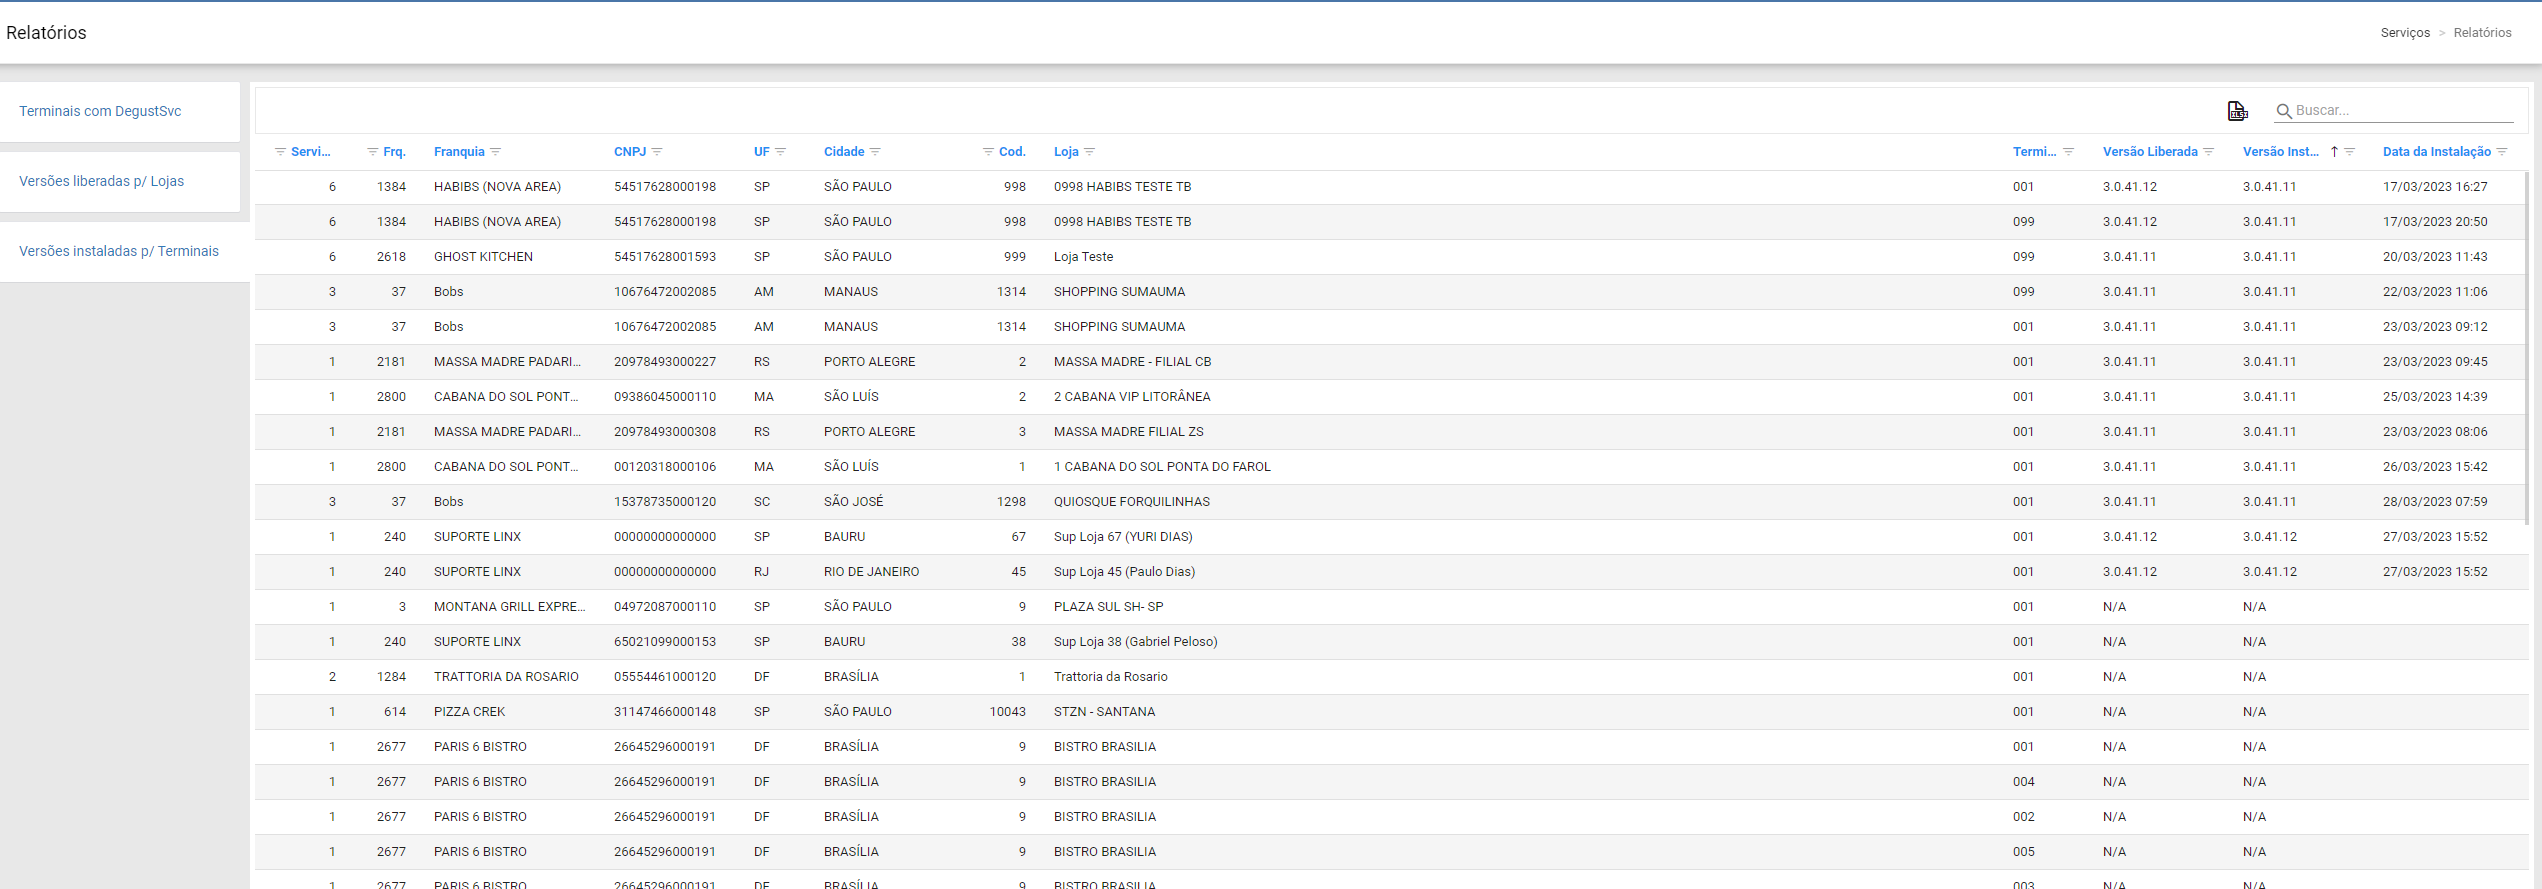
Task: Go to Serviços in the breadcrumb
Action: (2405, 33)
